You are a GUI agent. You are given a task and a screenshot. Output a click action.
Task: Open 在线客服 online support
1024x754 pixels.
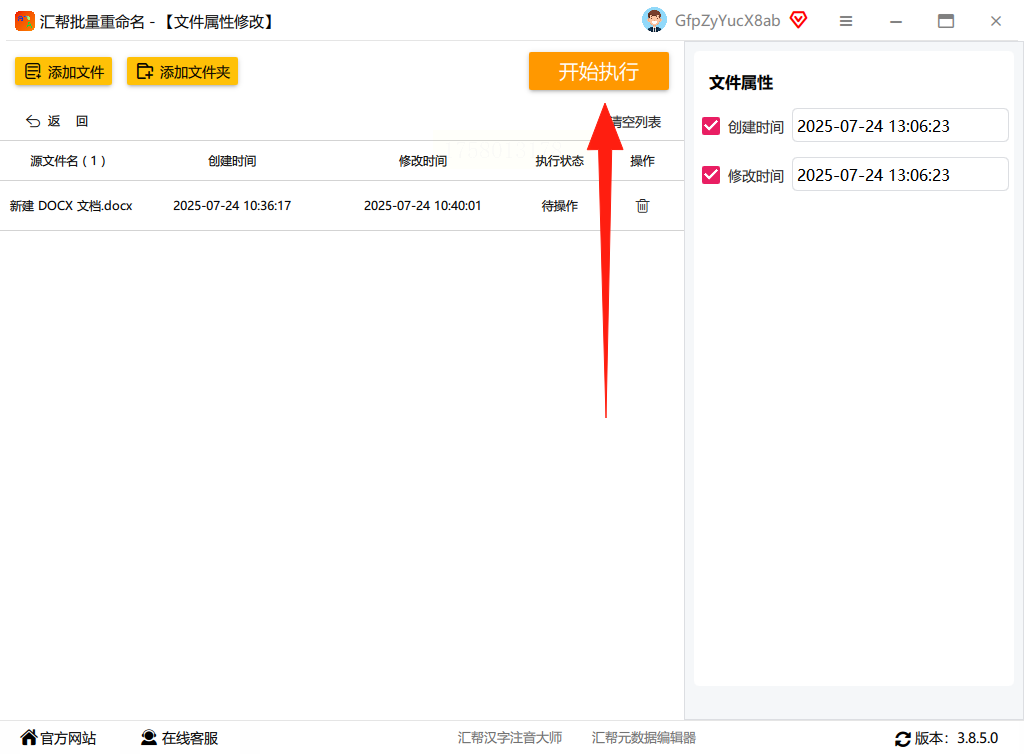180,738
